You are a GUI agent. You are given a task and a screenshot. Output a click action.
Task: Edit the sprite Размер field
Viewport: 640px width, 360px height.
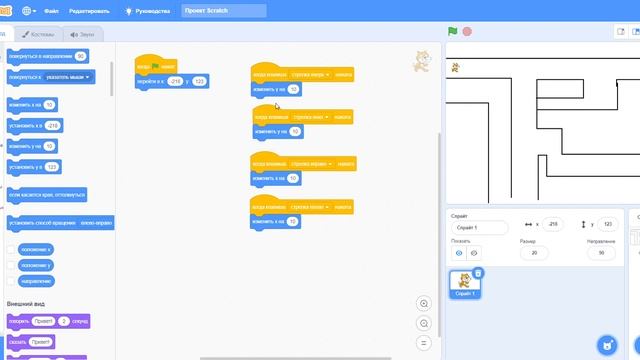[534, 253]
